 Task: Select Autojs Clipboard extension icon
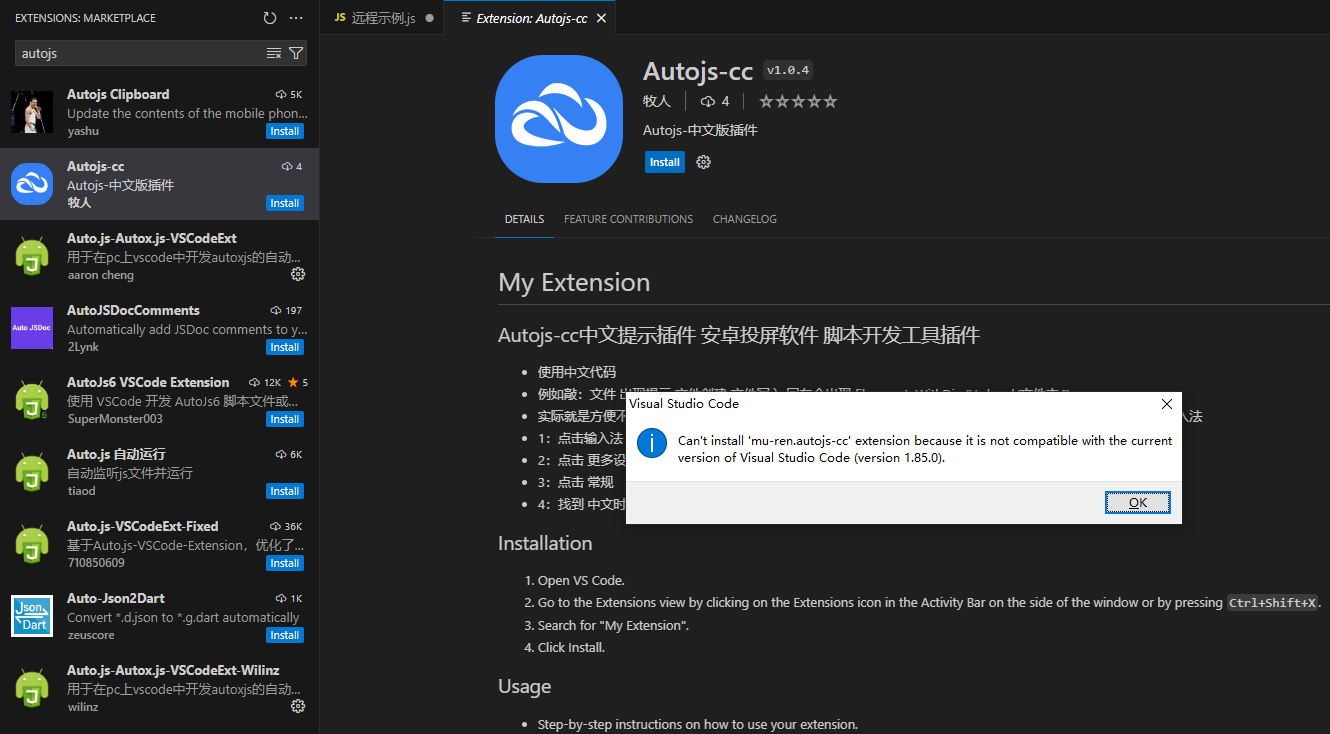32,112
